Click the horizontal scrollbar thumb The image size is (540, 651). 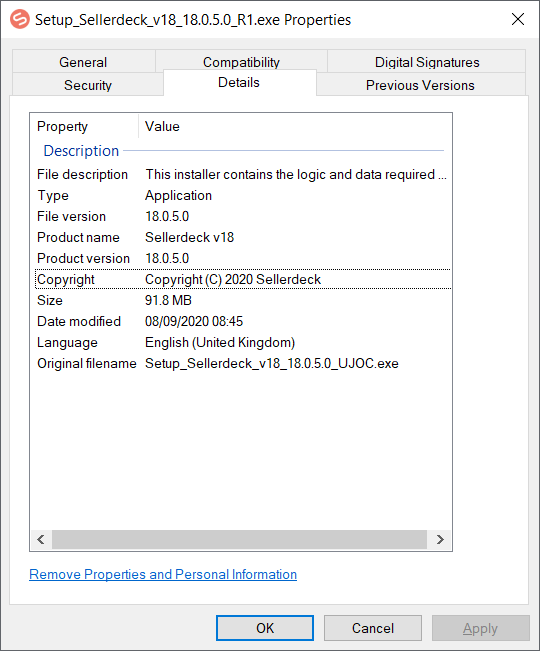pos(239,539)
